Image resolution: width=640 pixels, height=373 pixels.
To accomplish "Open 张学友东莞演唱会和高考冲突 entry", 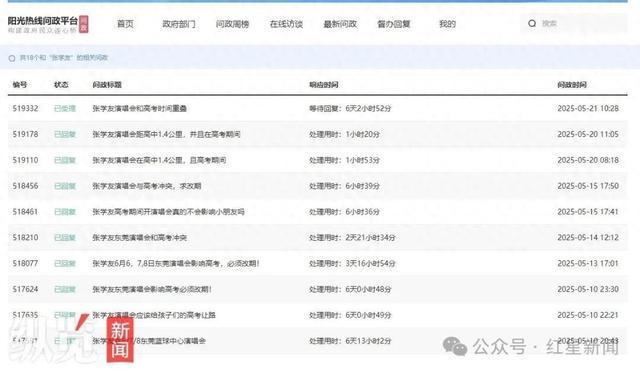I will (140, 238).
